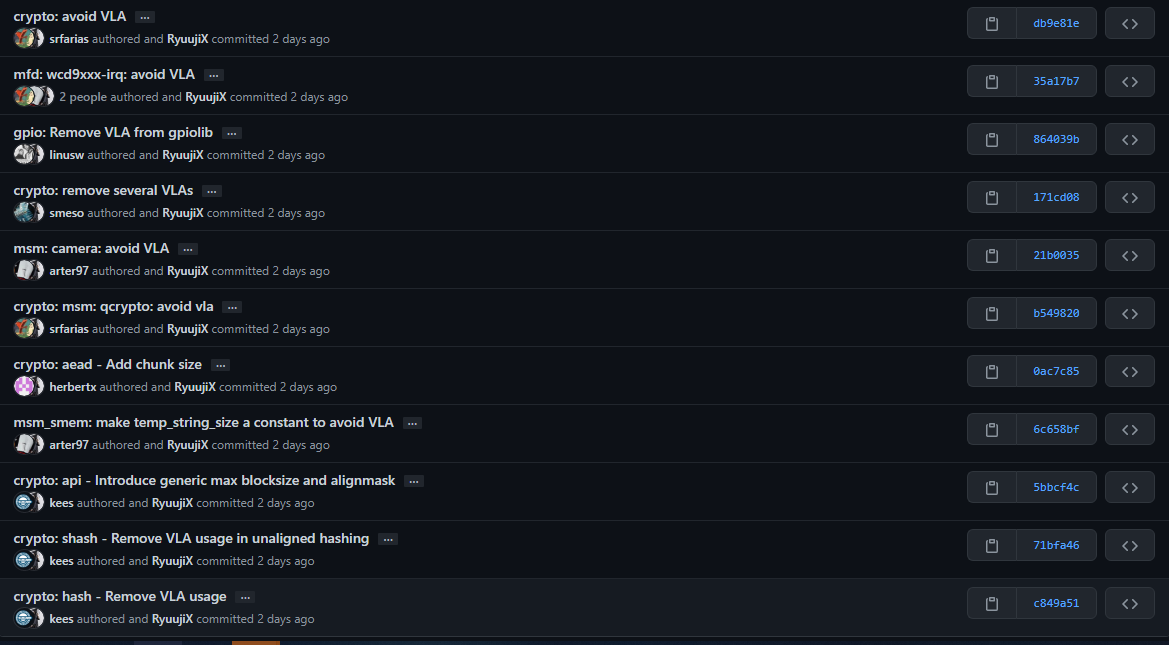1169x645 pixels.
Task: Copy full SHA for commit c849a51
Action: [x=992, y=603]
